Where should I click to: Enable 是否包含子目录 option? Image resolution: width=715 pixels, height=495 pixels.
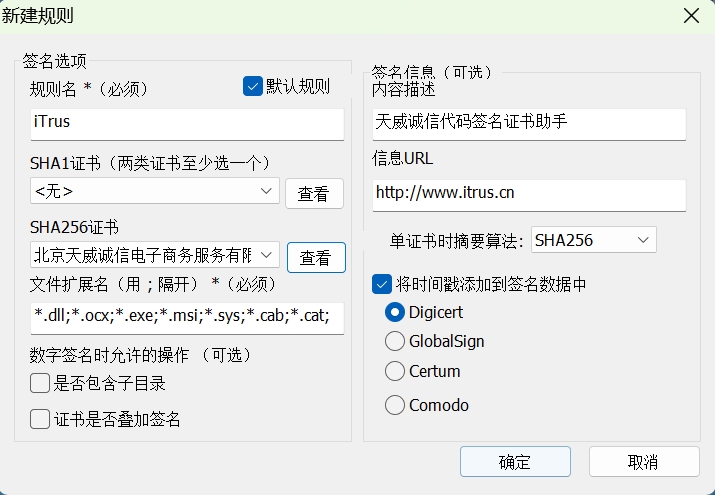tap(40, 383)
